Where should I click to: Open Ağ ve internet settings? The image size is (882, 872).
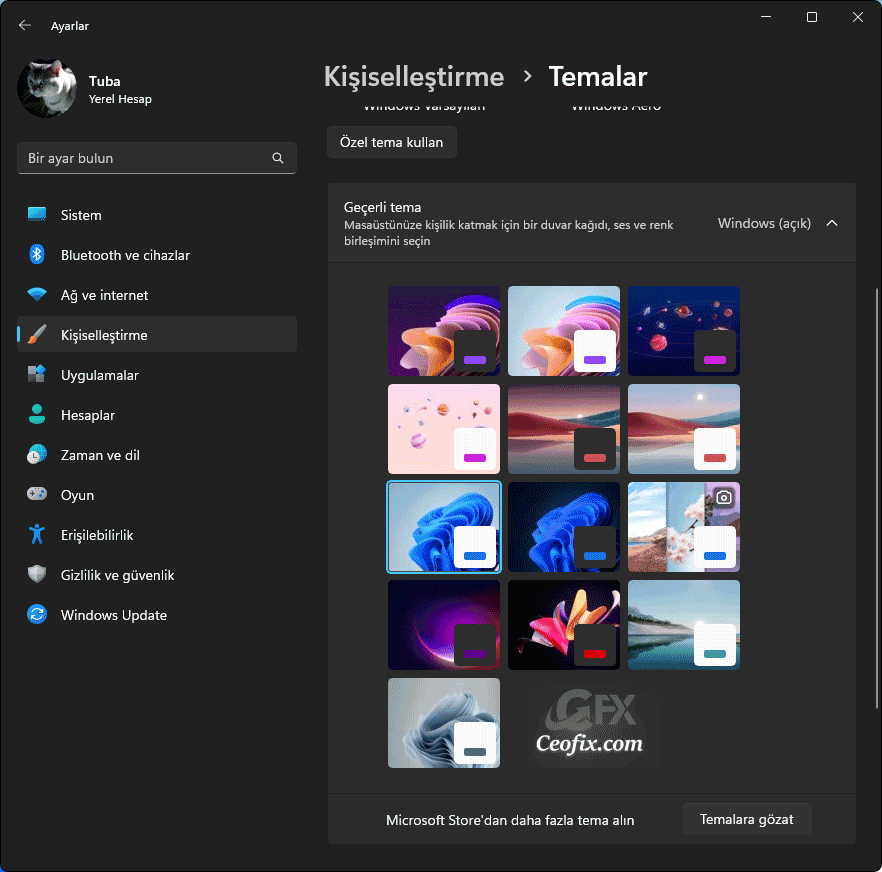click(x=157, y=295)
